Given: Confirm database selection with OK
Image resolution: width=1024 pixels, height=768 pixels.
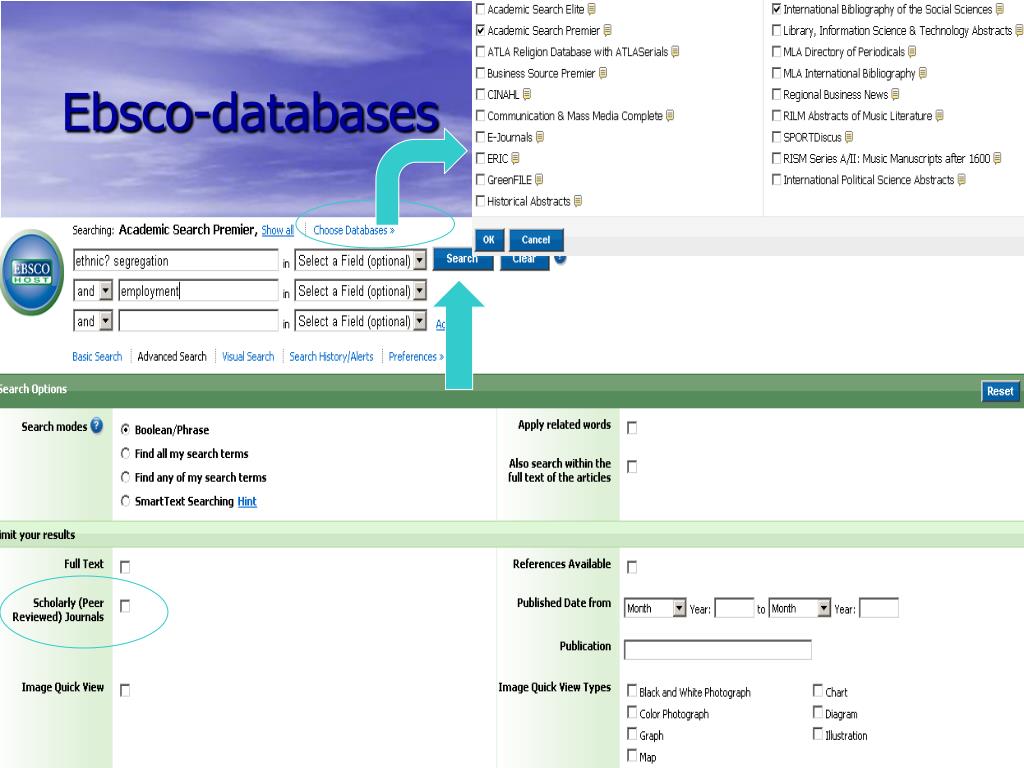Looking at the screenshot, I should coord(488,240).
